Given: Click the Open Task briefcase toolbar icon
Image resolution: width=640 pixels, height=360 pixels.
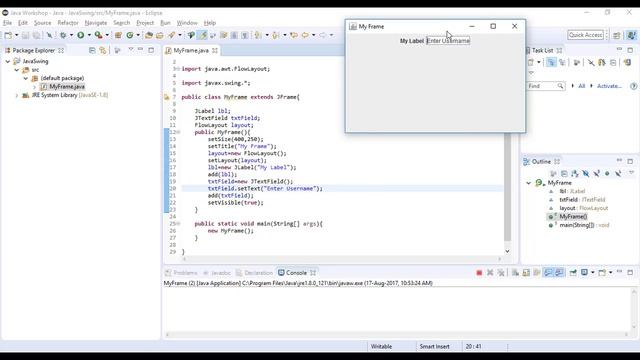Looking at the screenshot, I should [x=160, y=35].
